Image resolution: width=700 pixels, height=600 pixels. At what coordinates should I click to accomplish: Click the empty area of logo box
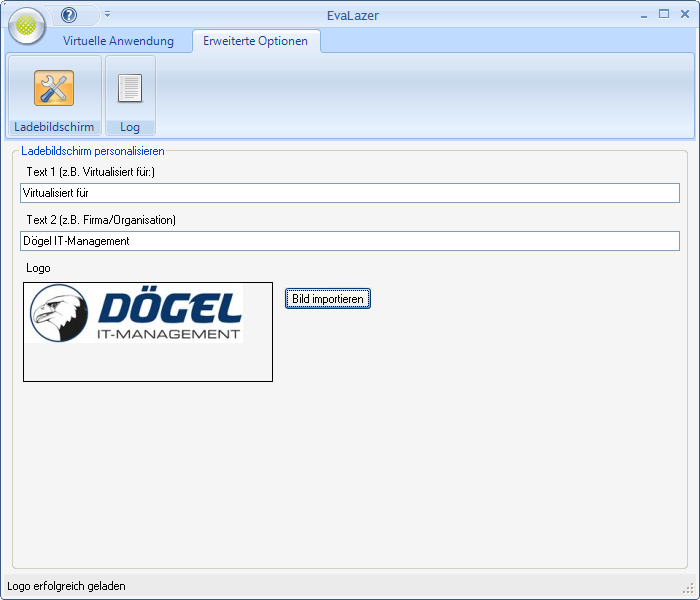tap(148, 362)
